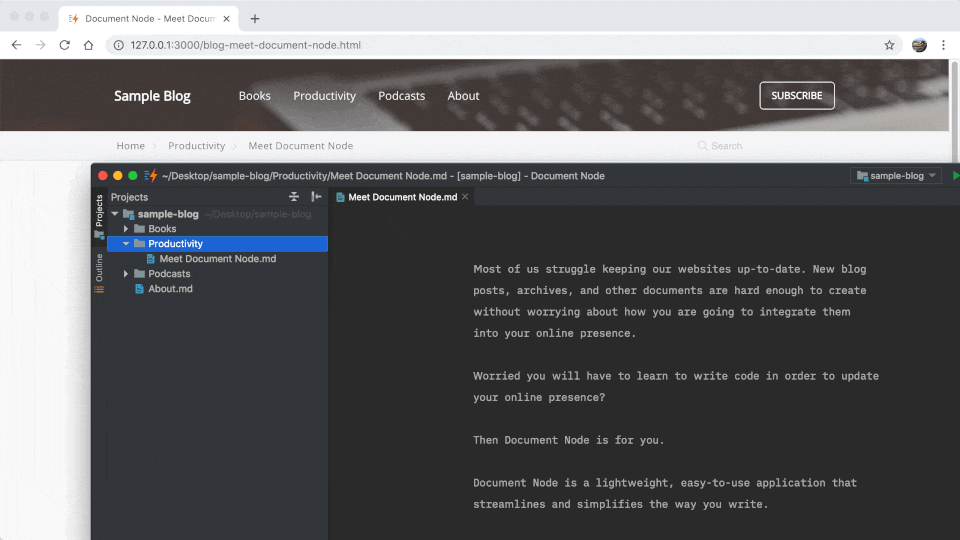Select About.md file in tree
Screen dimensions: 960x540
217,289
